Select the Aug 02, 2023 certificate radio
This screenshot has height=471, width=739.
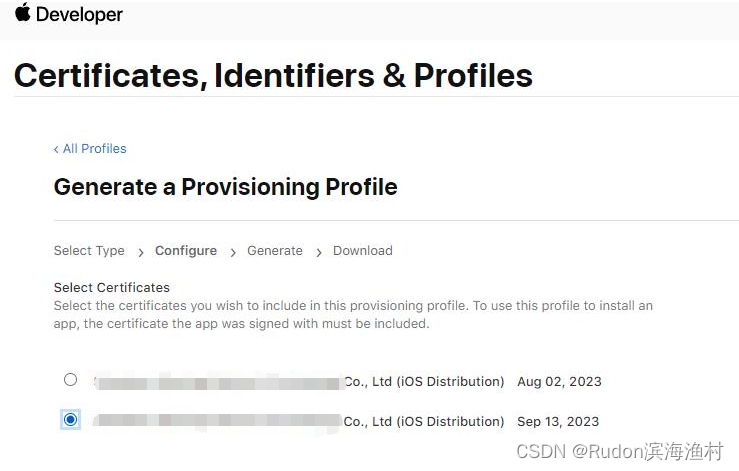pos(70,380)
